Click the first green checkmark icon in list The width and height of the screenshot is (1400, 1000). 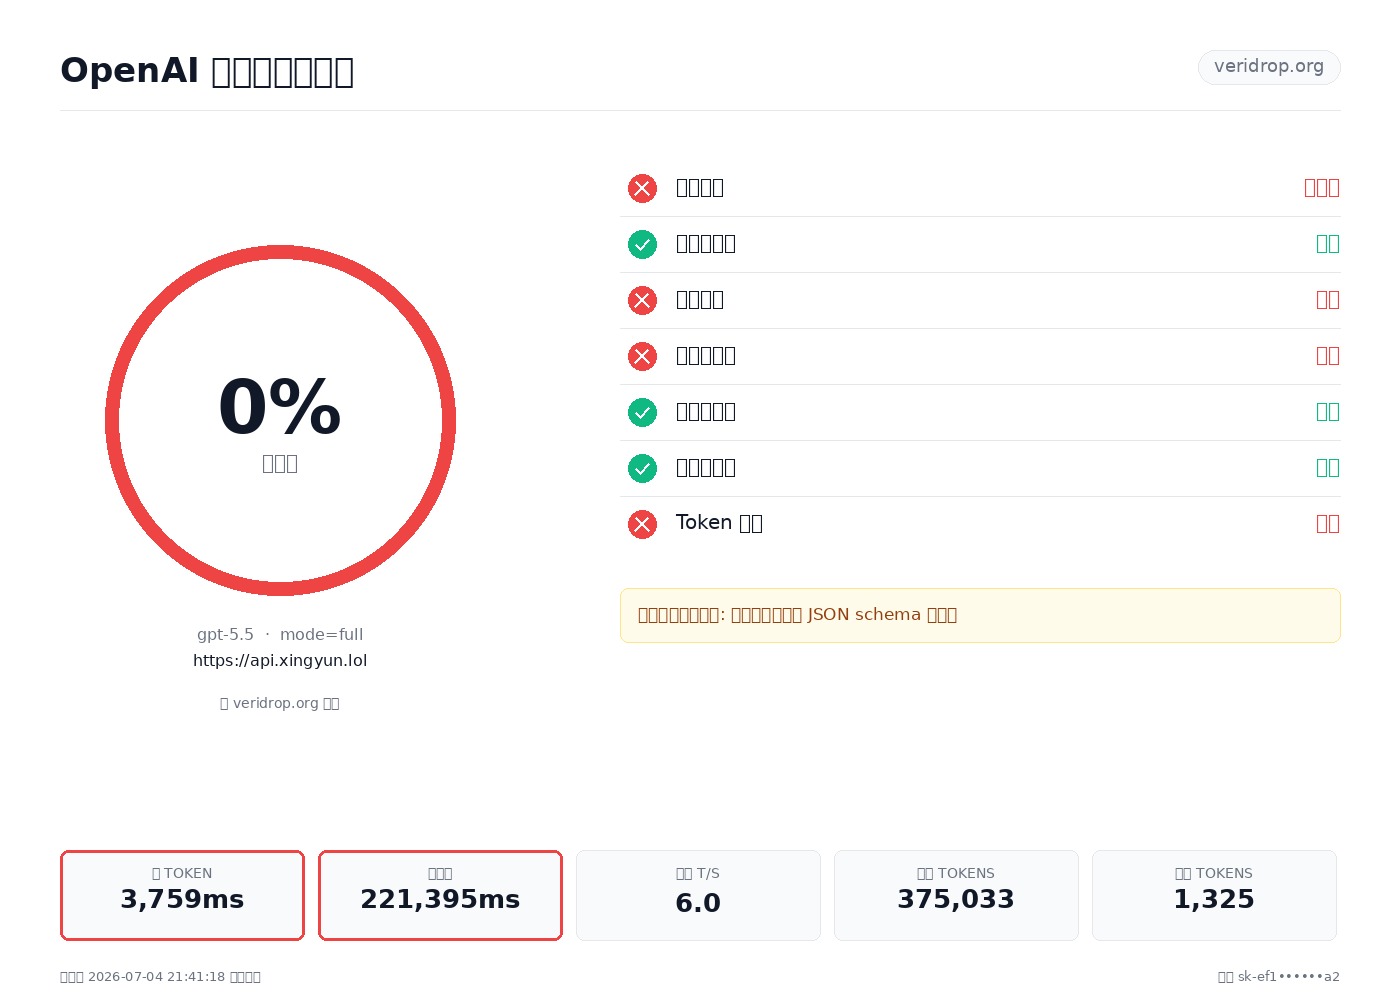pyautogui.click(x=642, y=244)
